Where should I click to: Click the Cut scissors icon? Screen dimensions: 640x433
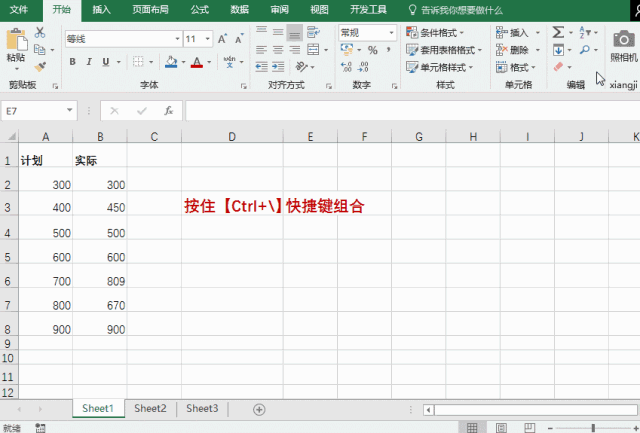tap(40, 31)
